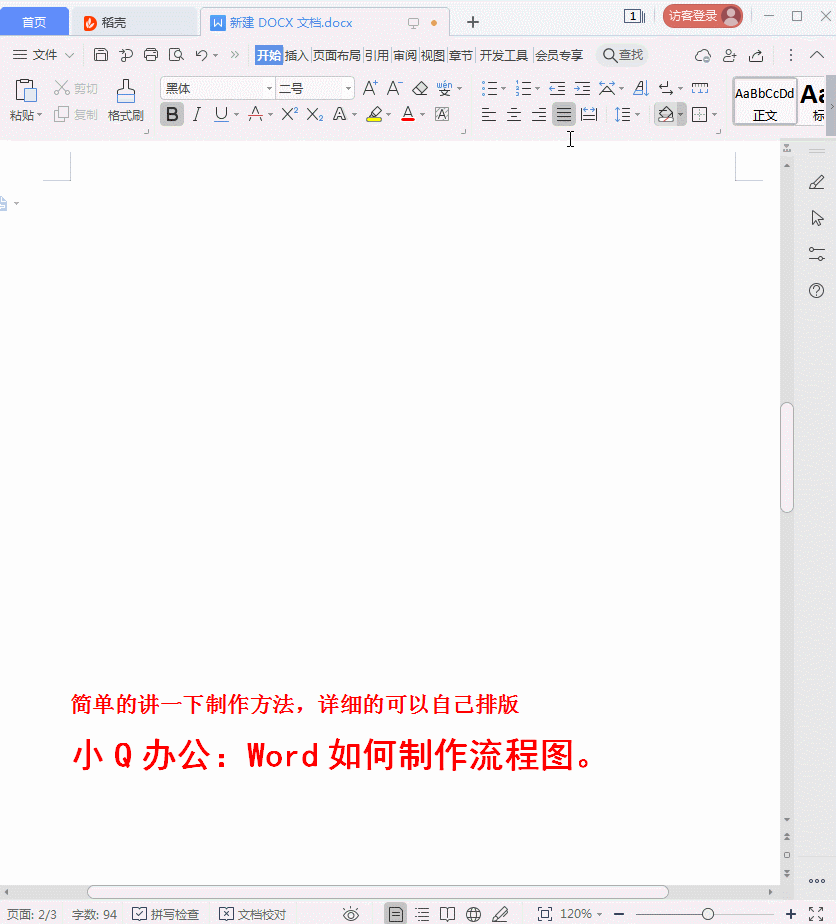Image resolution: width=836 pixels, height=924 pixels.
Task: Expand line spacing dropdown
Action: click(x=637, y=114)
